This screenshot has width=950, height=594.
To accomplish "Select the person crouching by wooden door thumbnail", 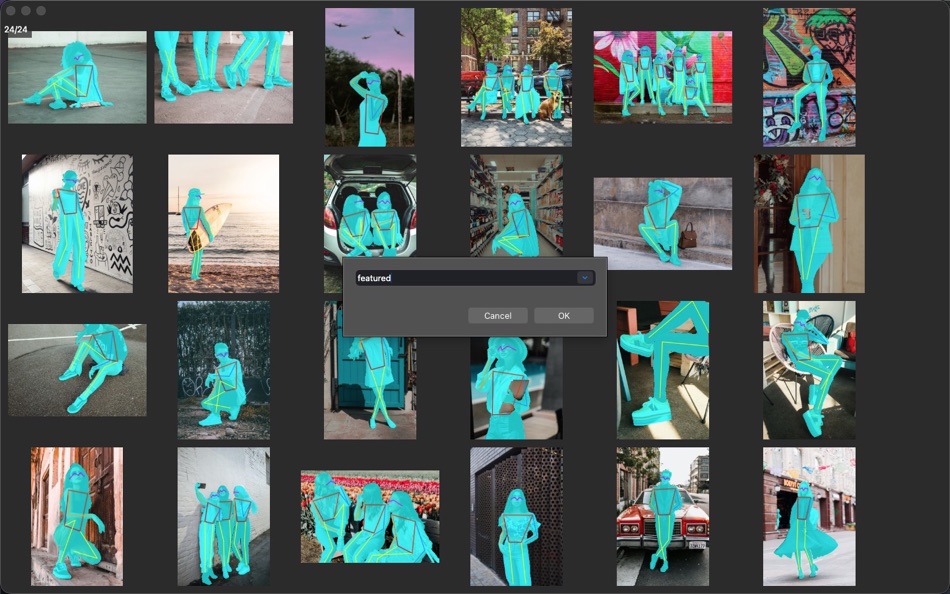I will (x=77, y=516).
